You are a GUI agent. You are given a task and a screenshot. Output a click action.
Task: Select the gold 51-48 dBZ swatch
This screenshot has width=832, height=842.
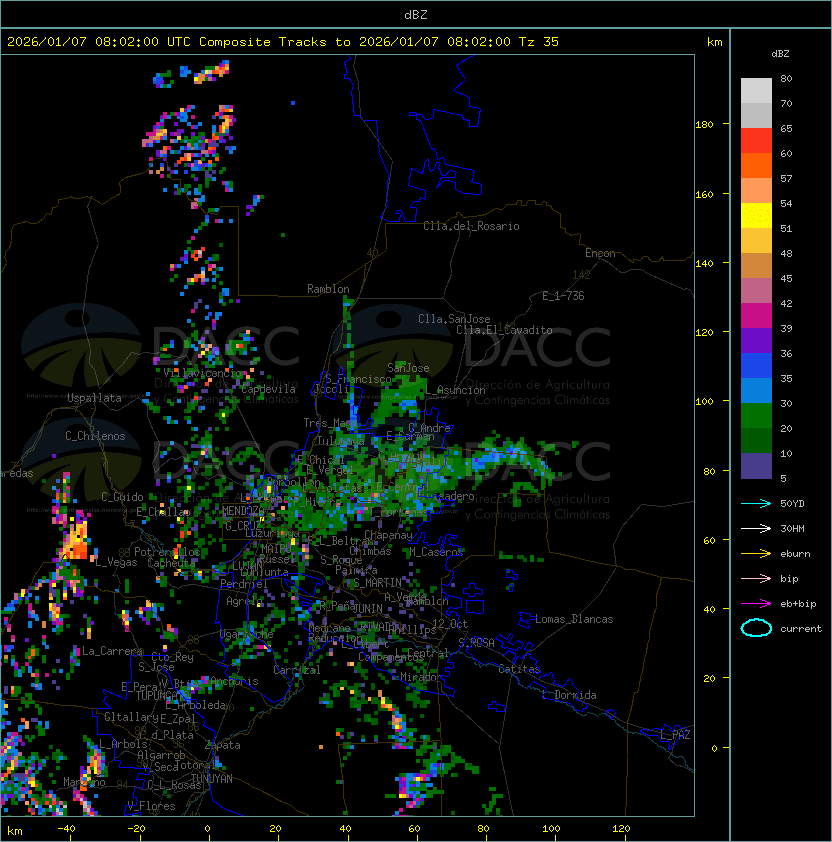pos(756,241)
